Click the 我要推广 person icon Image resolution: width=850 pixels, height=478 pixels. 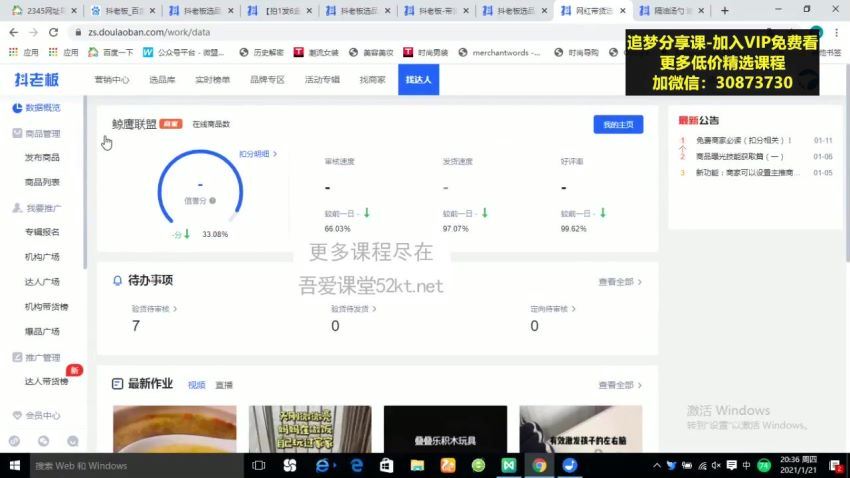pyautogui.click(x=17, y=208)
